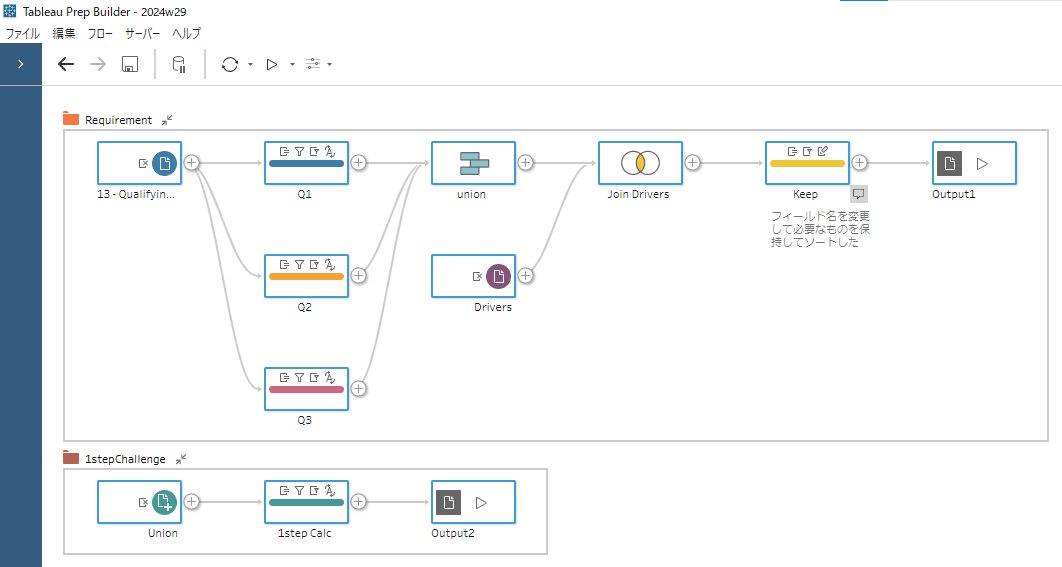This screenshot has height=567, width=1062.
Task: Open the Run flow dropdown arrow
Action: (x=293, y=64)
